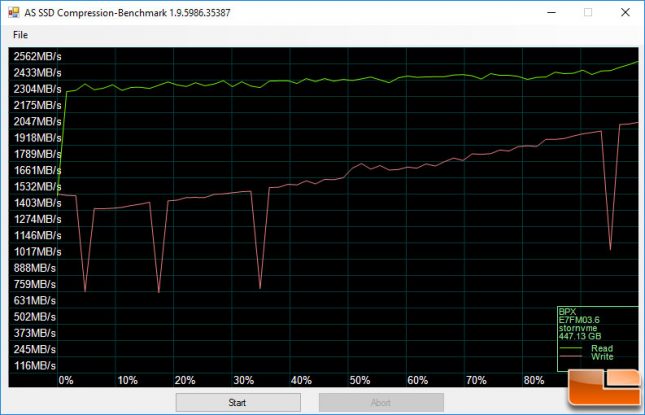The height and width of the screenshot is (415, 645).
Task: Select the 1403MB/s axis label
Action: tap(37, 203)
